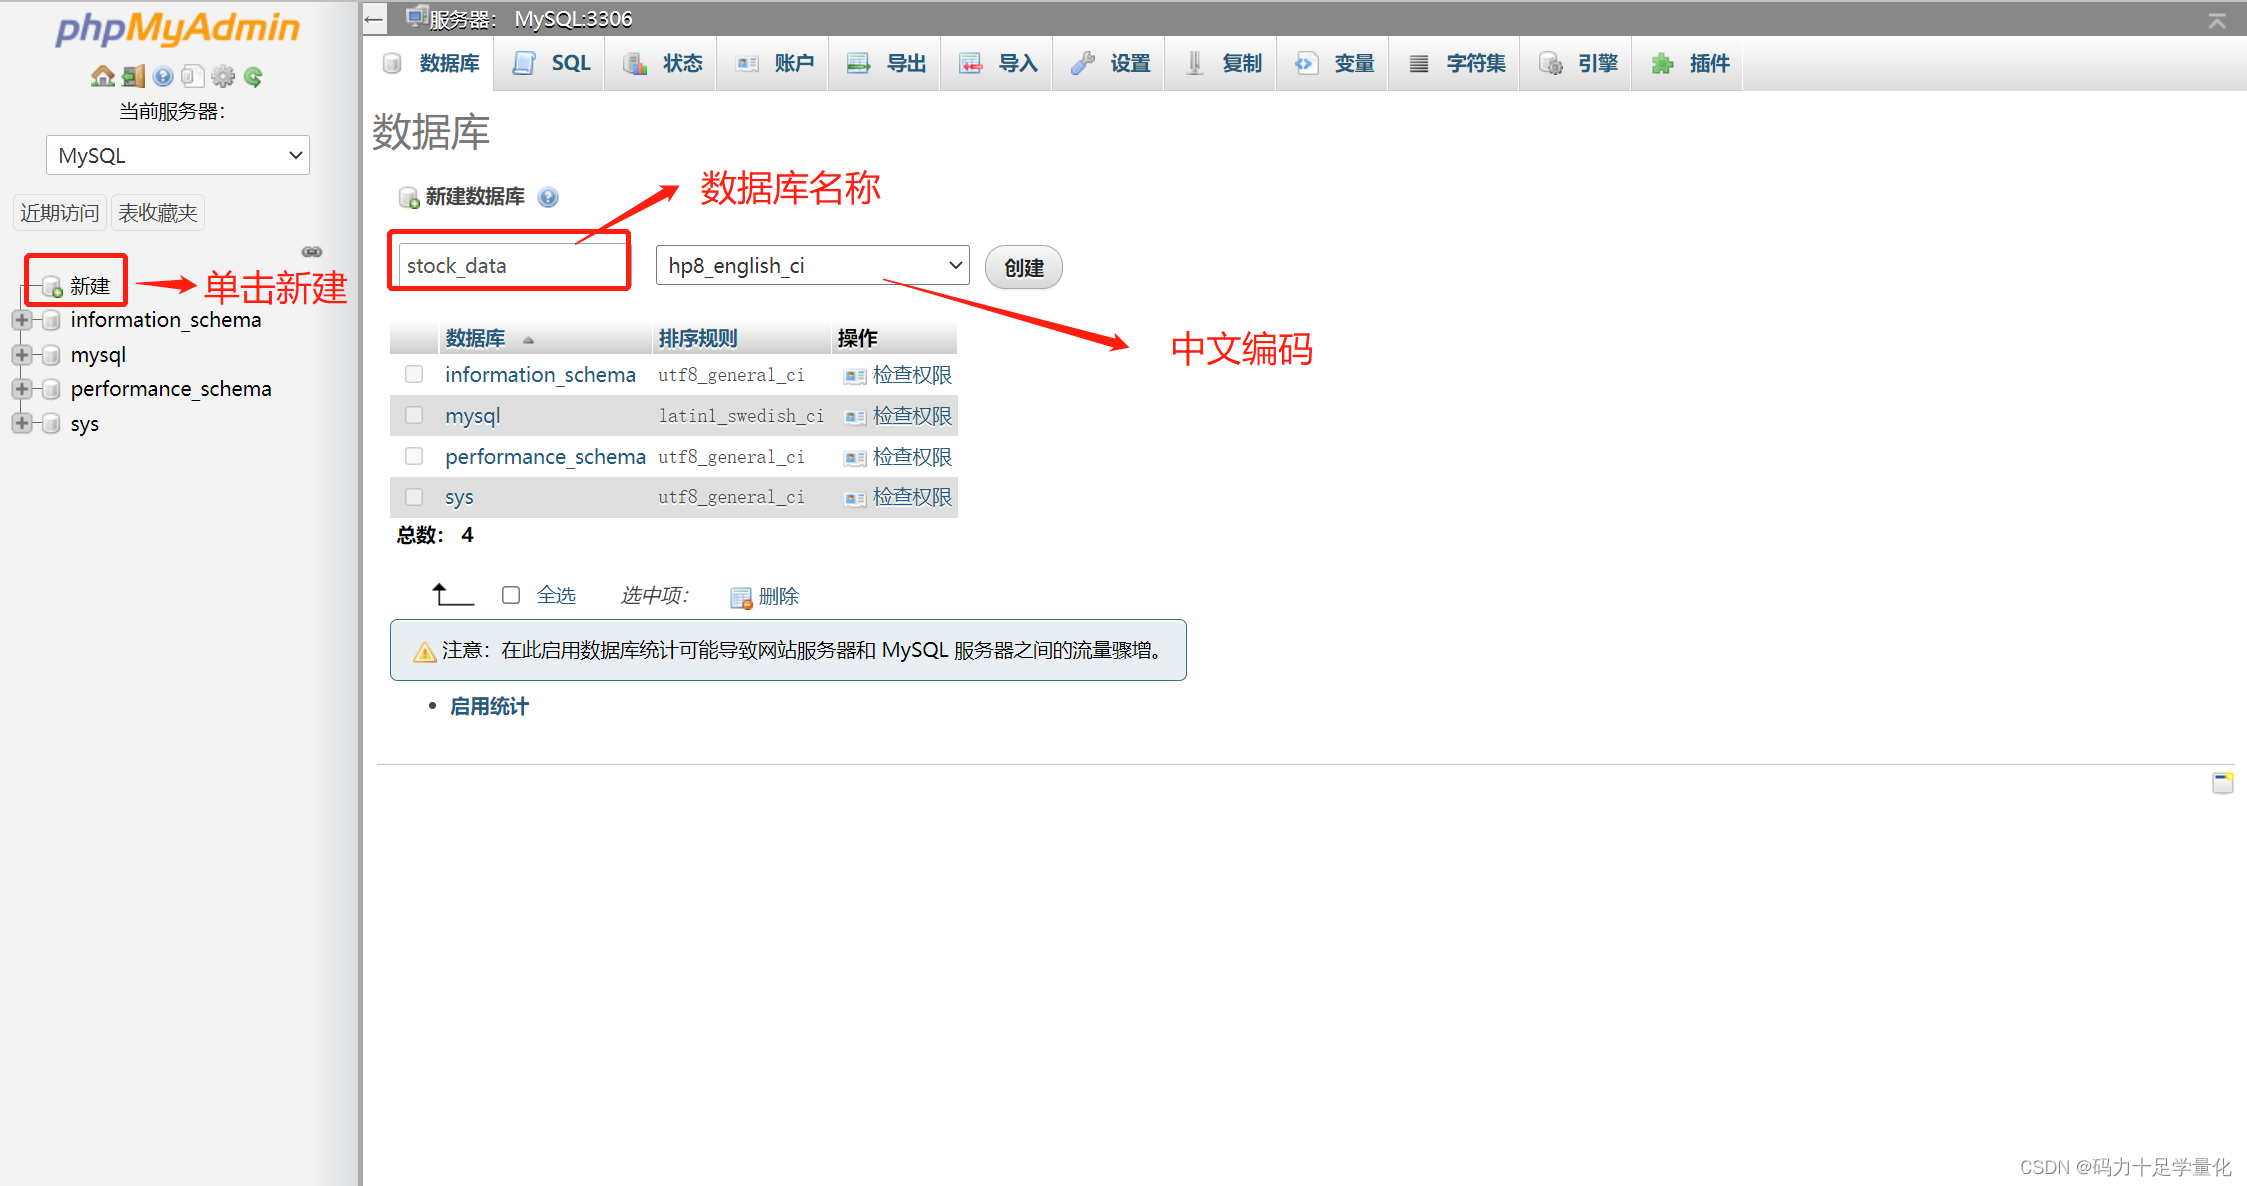Click the privileges icon for sys row
This screenshot has height=1186, width=2247.
point(855,498)
